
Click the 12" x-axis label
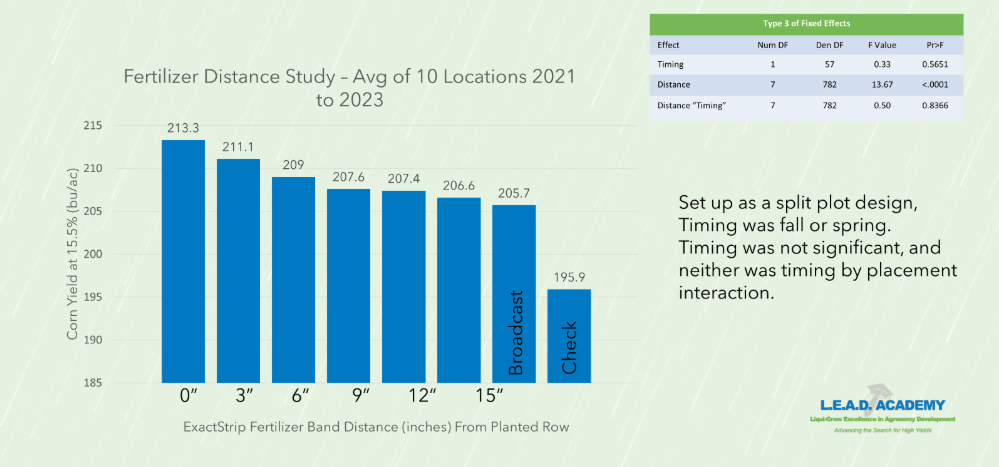403,398
